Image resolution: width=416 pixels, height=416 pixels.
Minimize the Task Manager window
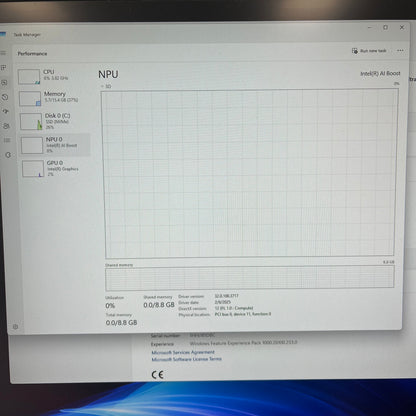pyautogui.click(x=370, y=28)
